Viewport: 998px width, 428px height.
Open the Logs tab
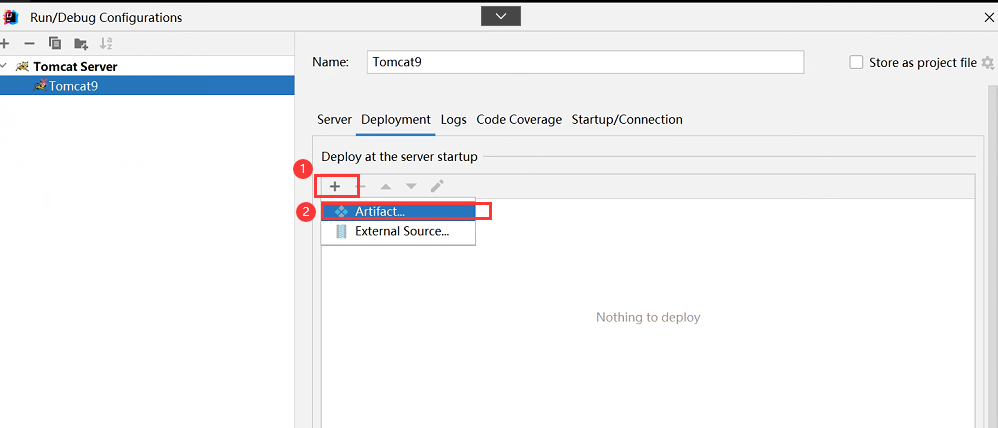coord(454,120)
